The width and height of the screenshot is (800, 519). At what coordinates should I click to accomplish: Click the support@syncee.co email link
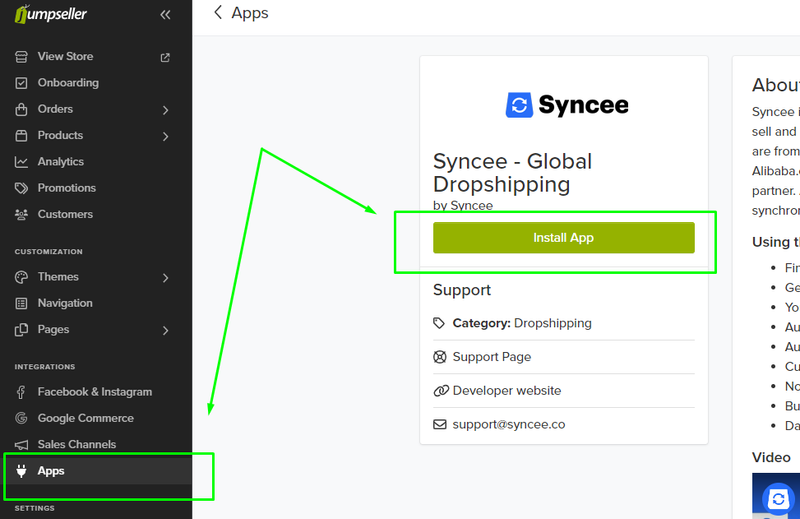pyautogui.click(x=509, y=425)
